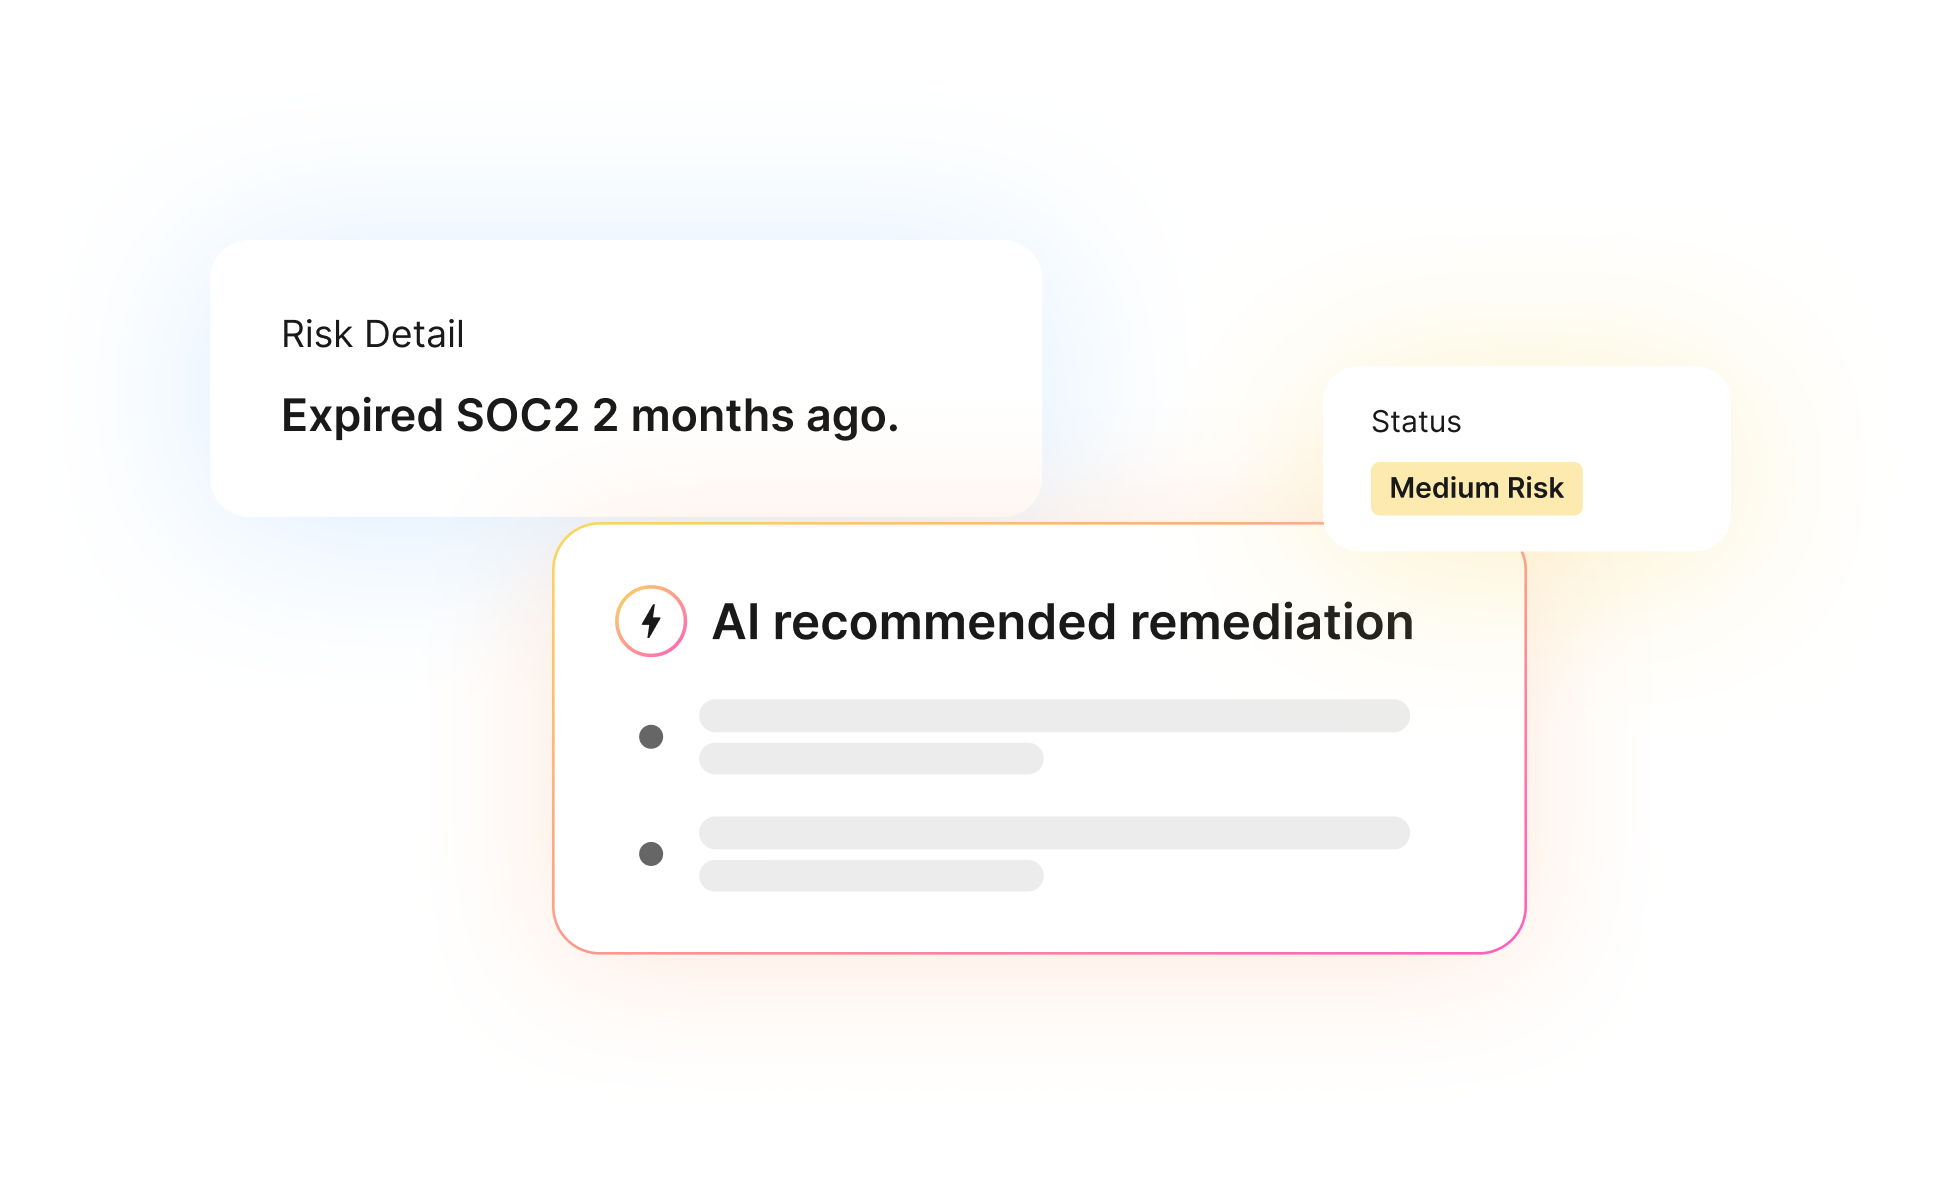Select the Status label
This screenshot has height=1194, width=1944.
click(x=1416, y=422)
